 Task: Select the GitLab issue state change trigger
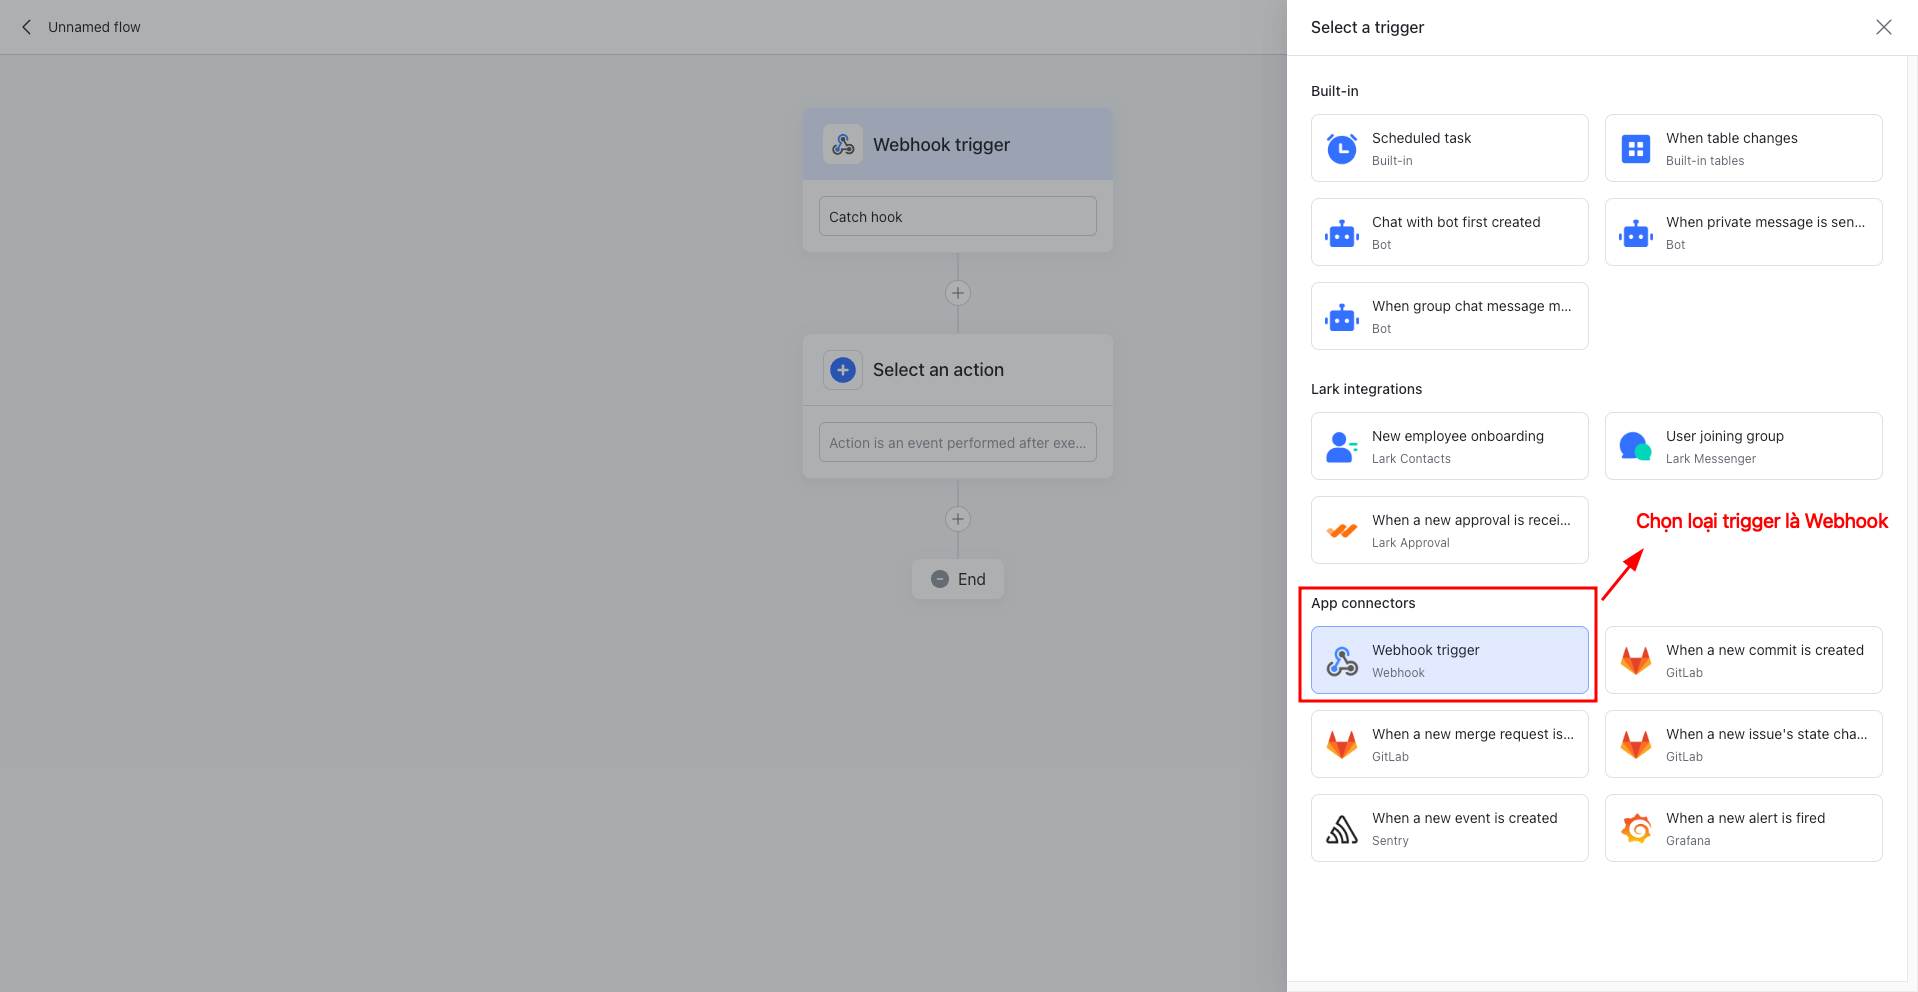(1742, 744)
